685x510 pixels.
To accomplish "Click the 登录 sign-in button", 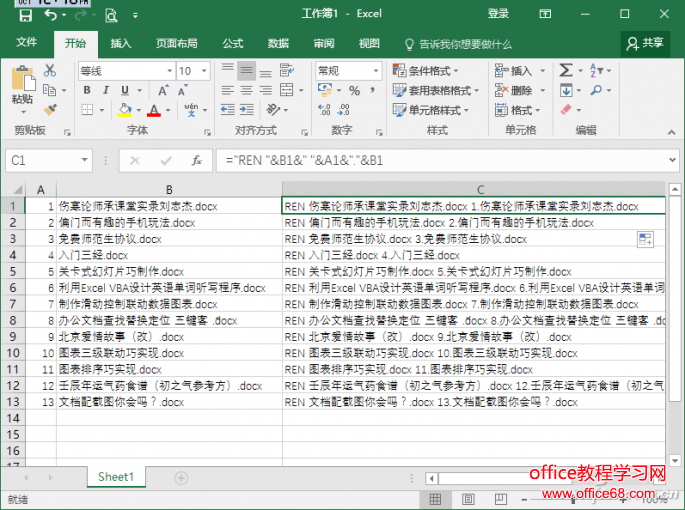I will [x=497, y=14].
